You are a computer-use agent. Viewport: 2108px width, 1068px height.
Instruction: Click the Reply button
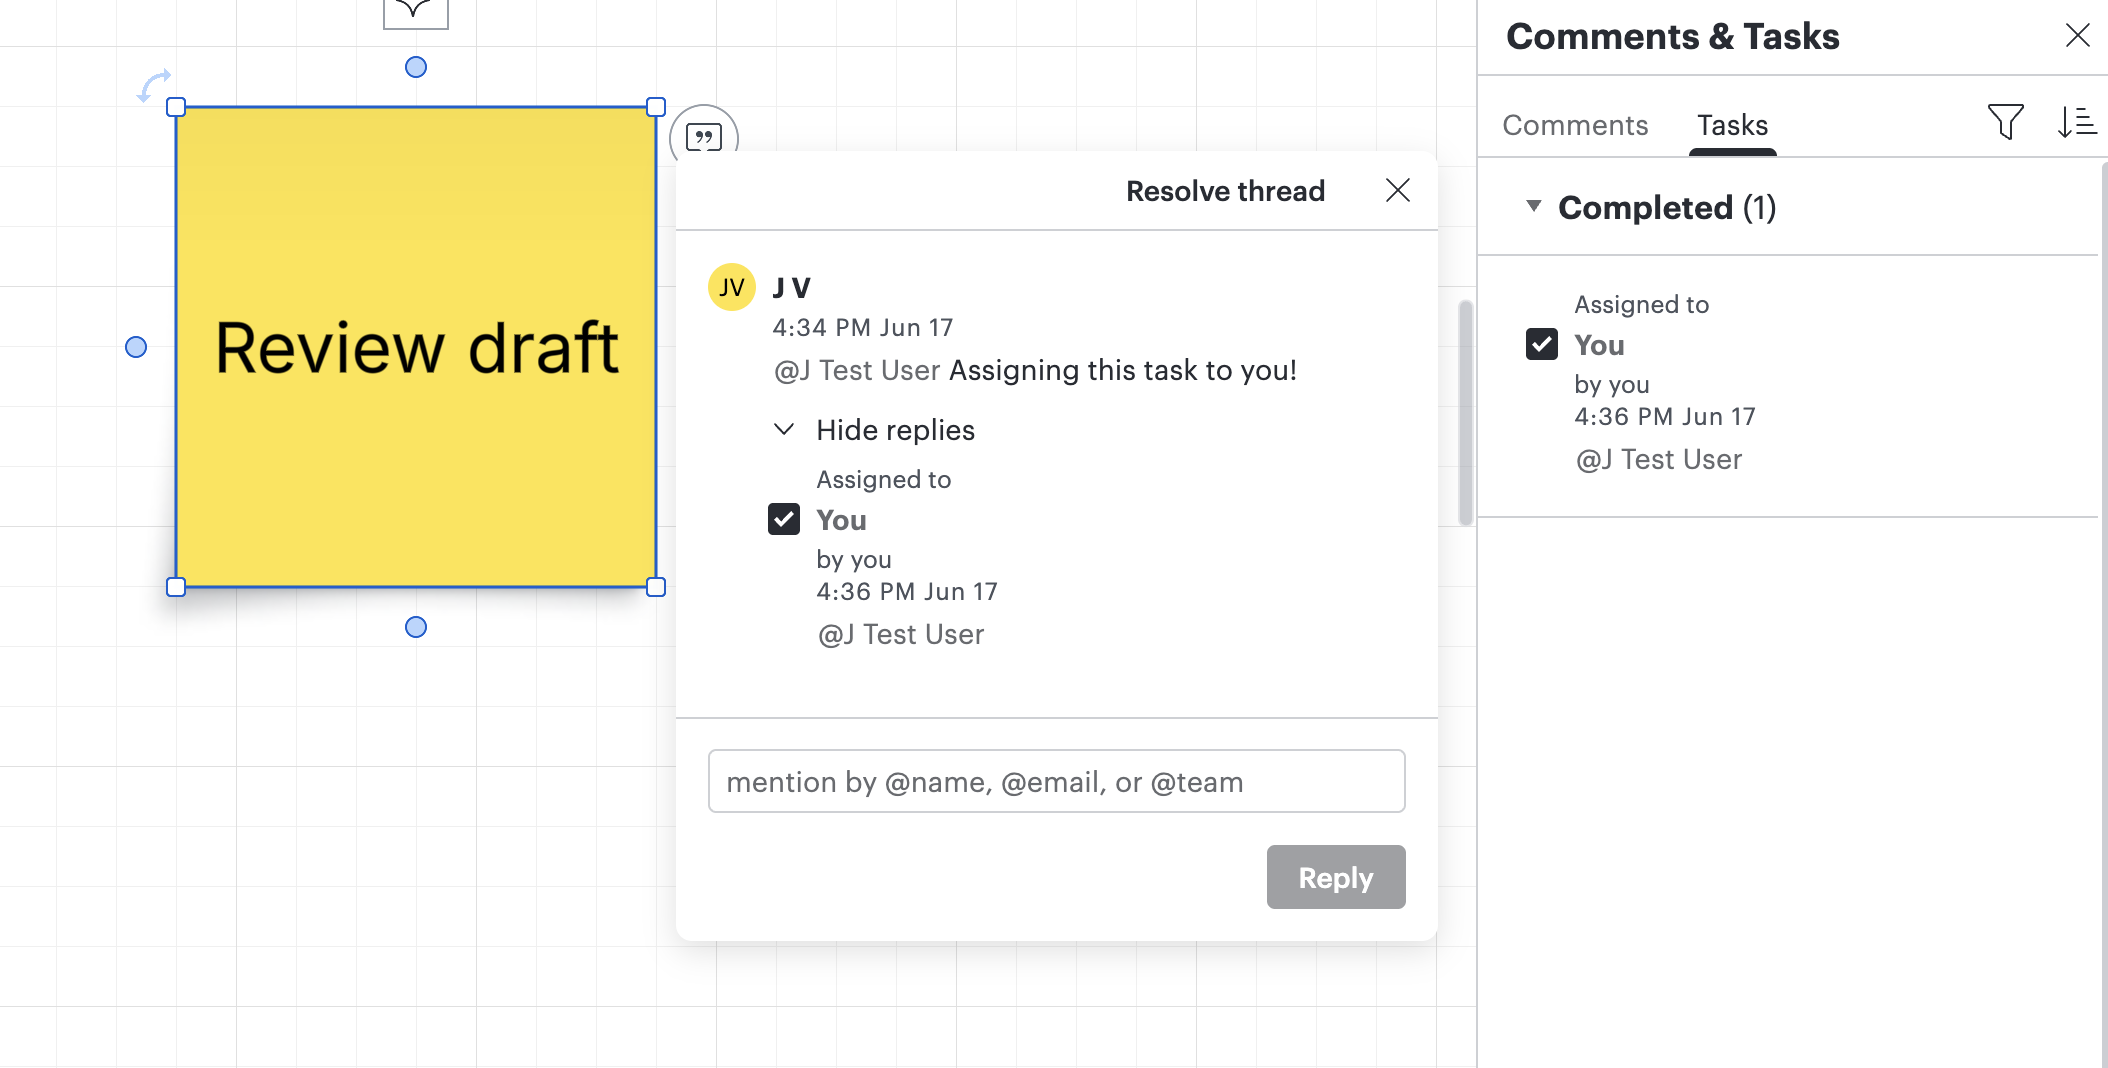[1336, 877]
